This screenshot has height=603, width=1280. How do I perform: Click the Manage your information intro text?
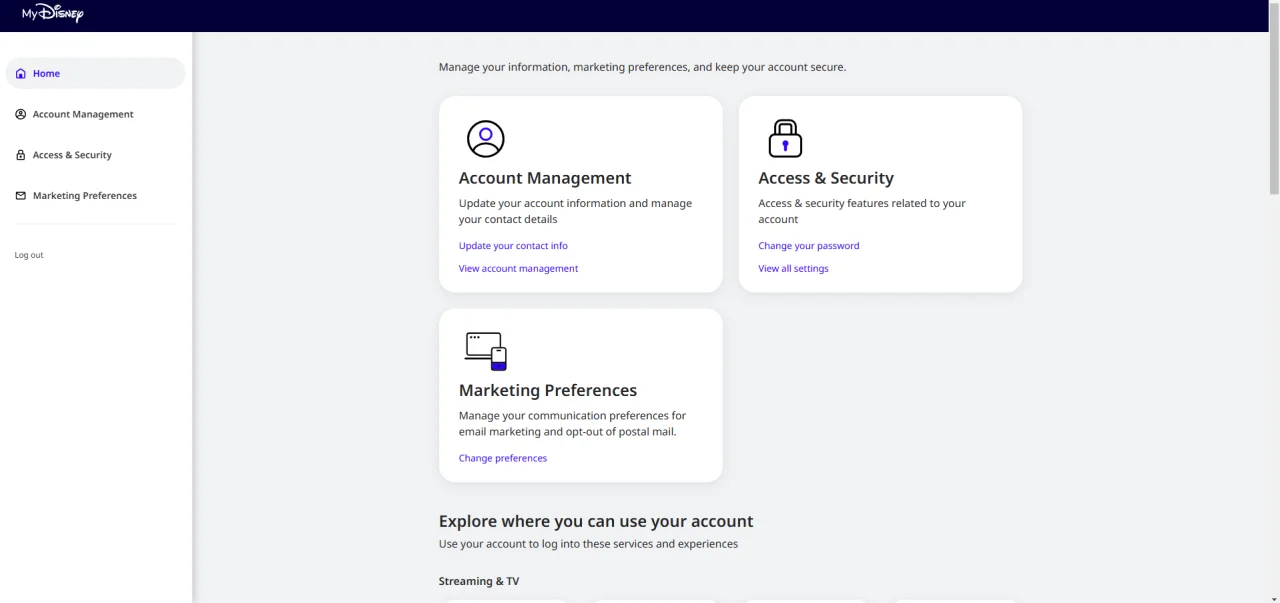[642, 67]
